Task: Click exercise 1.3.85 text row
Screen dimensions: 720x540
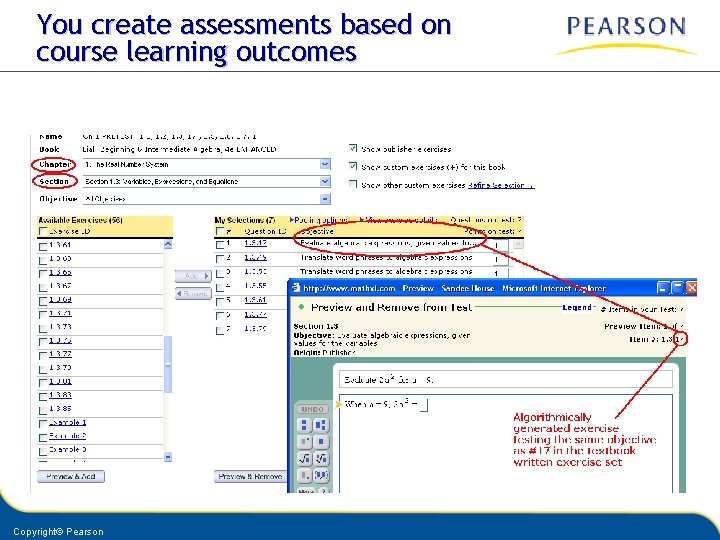Action: pos(60,408)
